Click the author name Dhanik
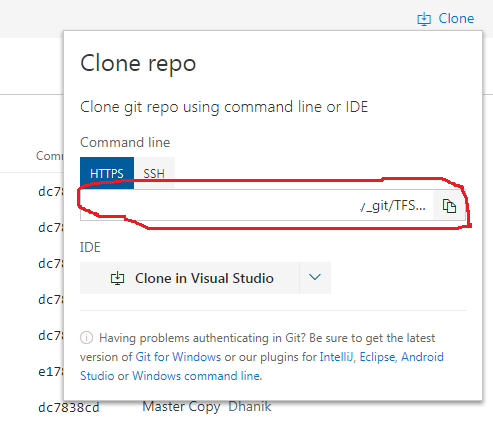Image resolution: width=493 pixels, height=429 pixels. tap(250, 406)
